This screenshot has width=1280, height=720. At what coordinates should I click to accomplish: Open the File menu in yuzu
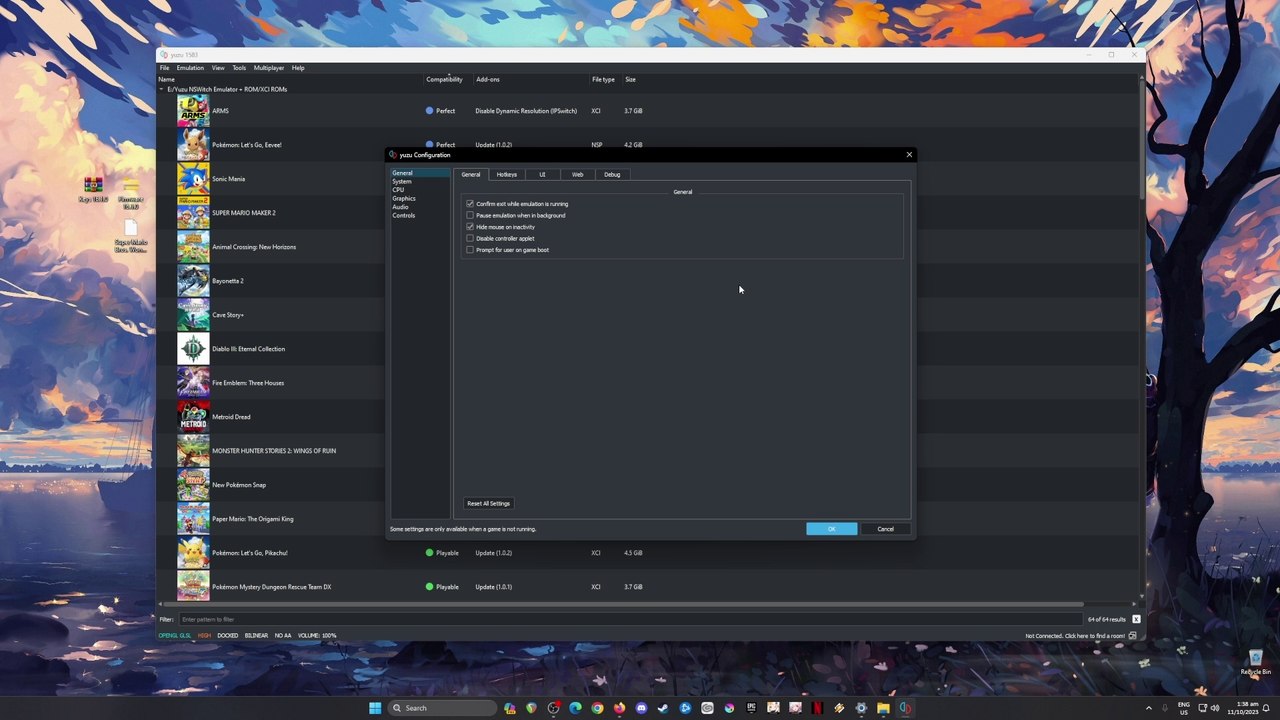(164, 68)
